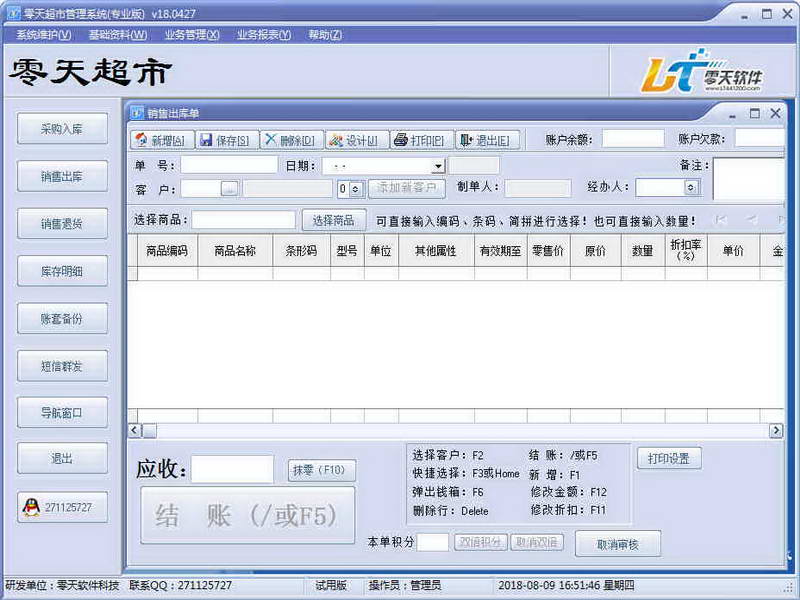Click the 改值积分 button beside 本单积分
This screenshot has height=600, width=800.
tap(481, 542)
